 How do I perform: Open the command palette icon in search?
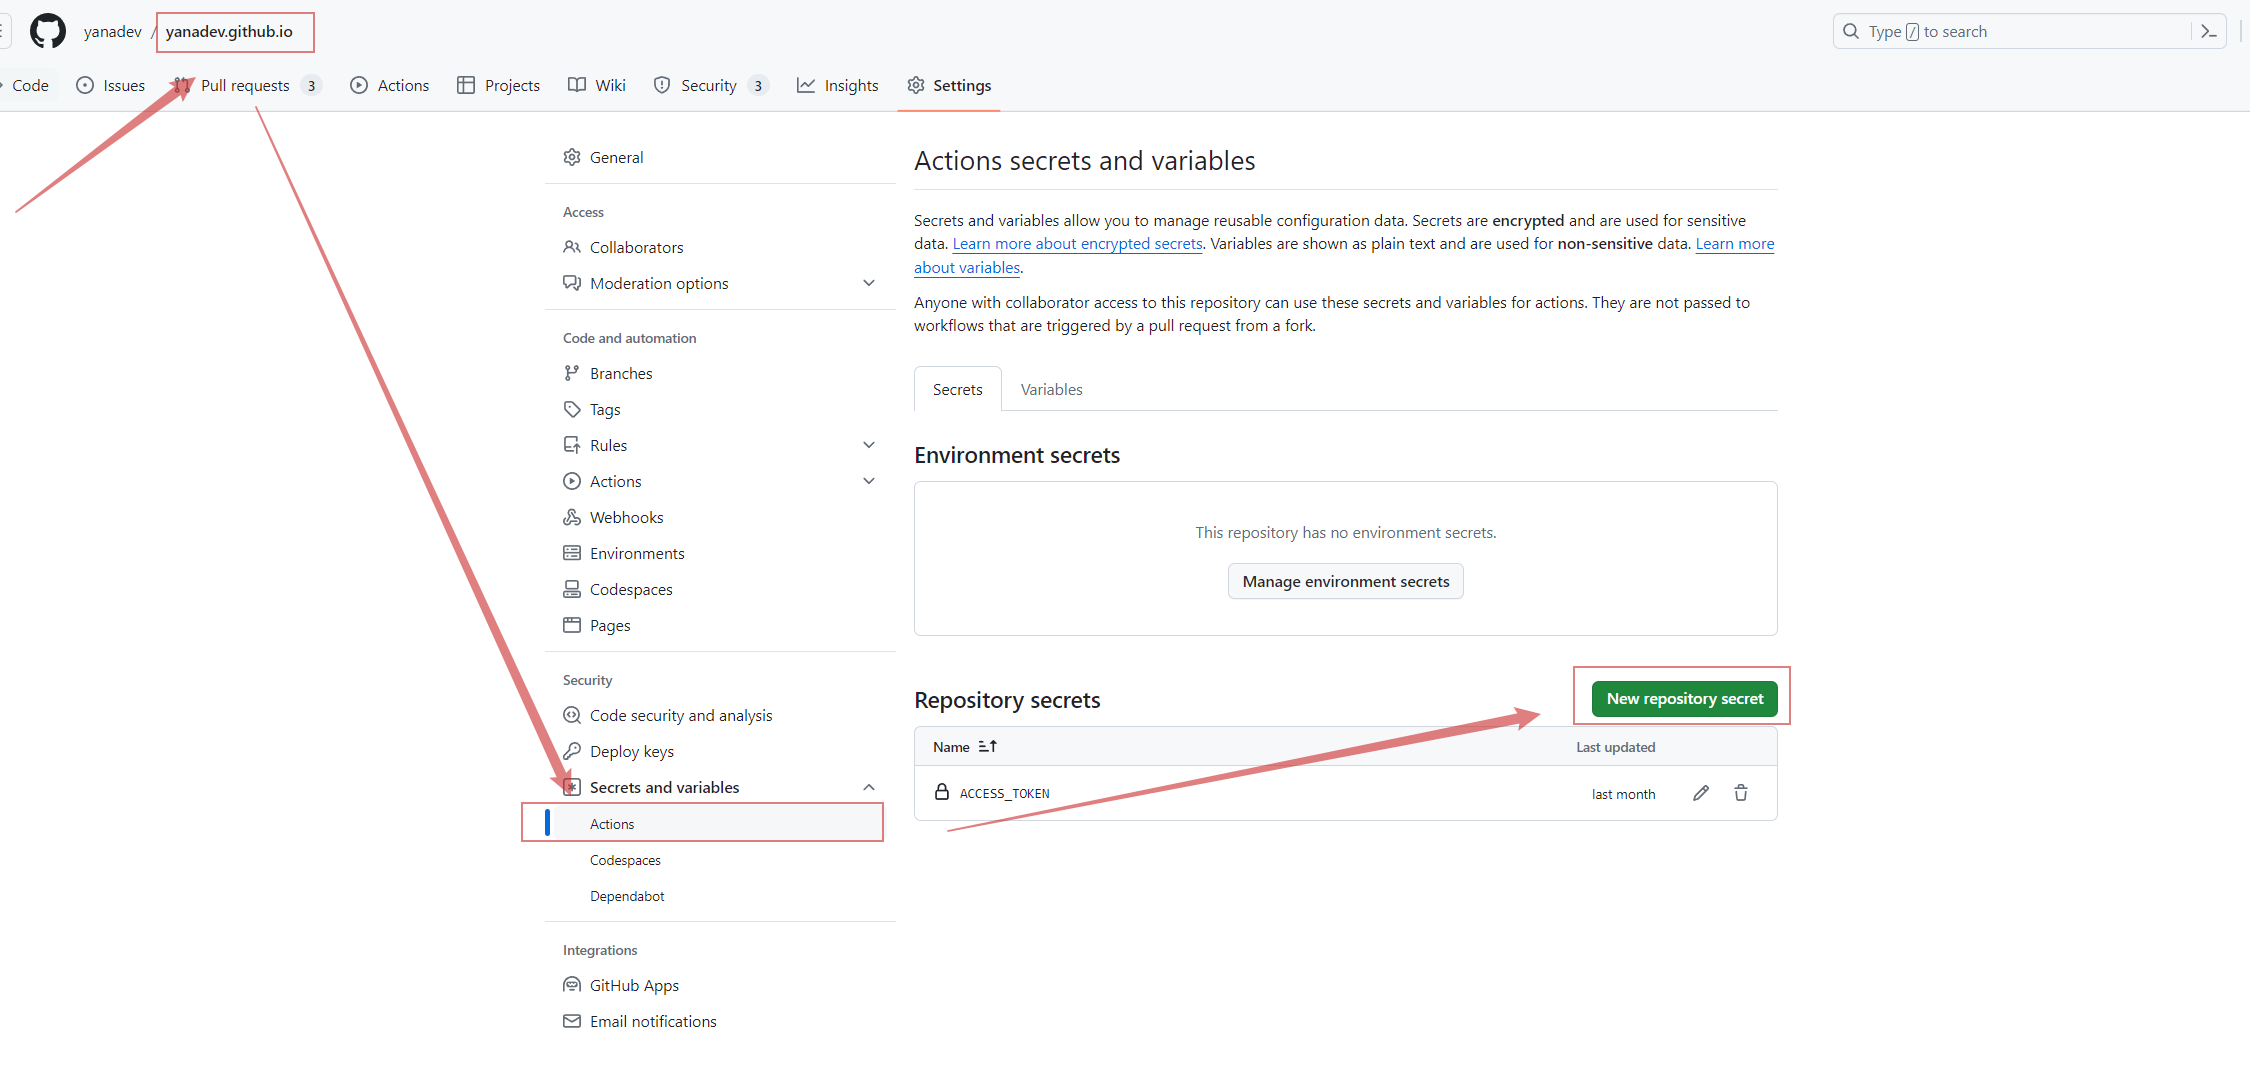tap(2209, 31)
